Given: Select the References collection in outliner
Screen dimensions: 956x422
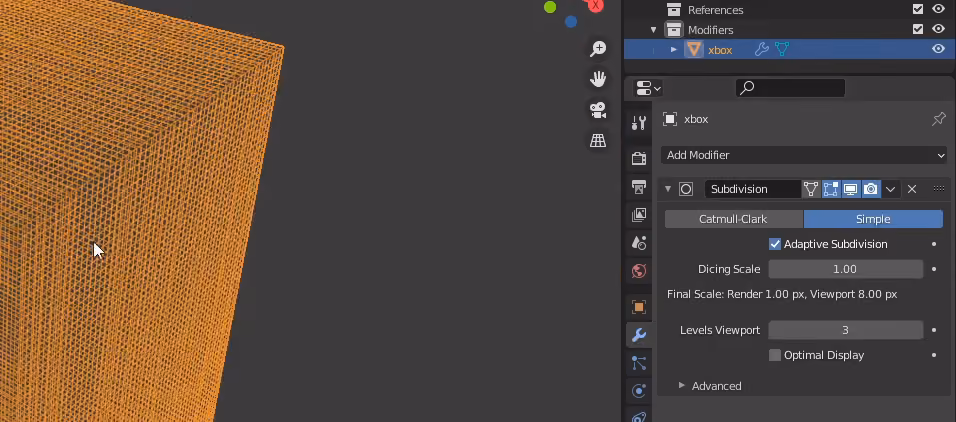Looking at the screenshot, I should (715, 10).
